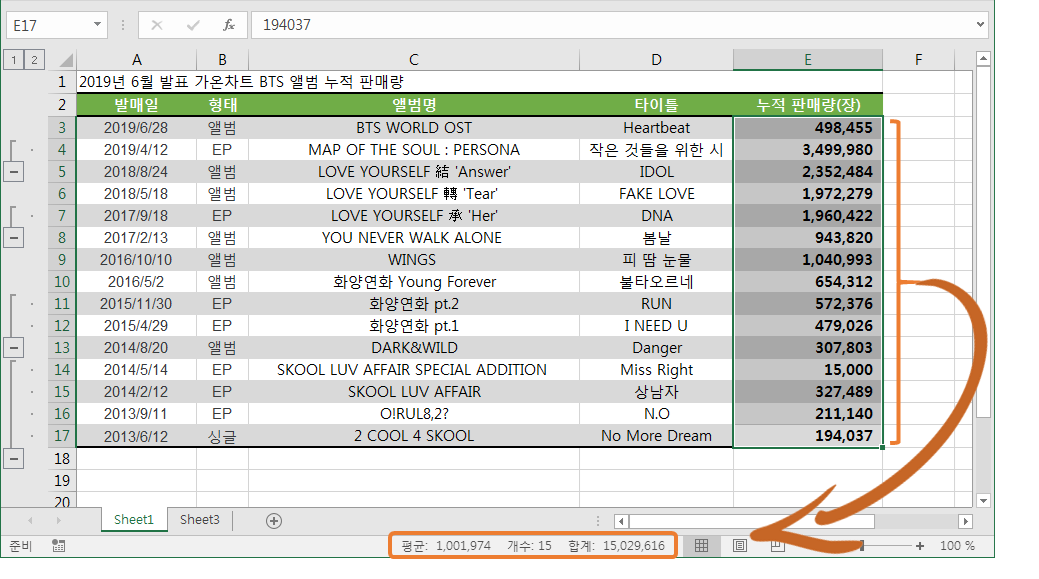
Task: Click header cell 누적 판매량(장)
Action: [808, 105]
